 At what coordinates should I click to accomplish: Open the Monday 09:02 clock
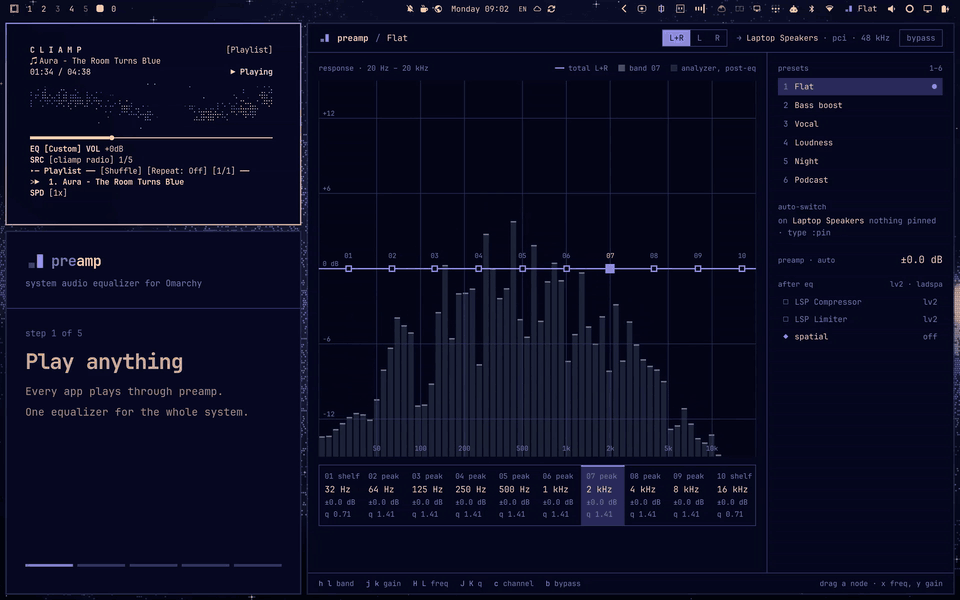pyautogui.click(x=479, y=9)
